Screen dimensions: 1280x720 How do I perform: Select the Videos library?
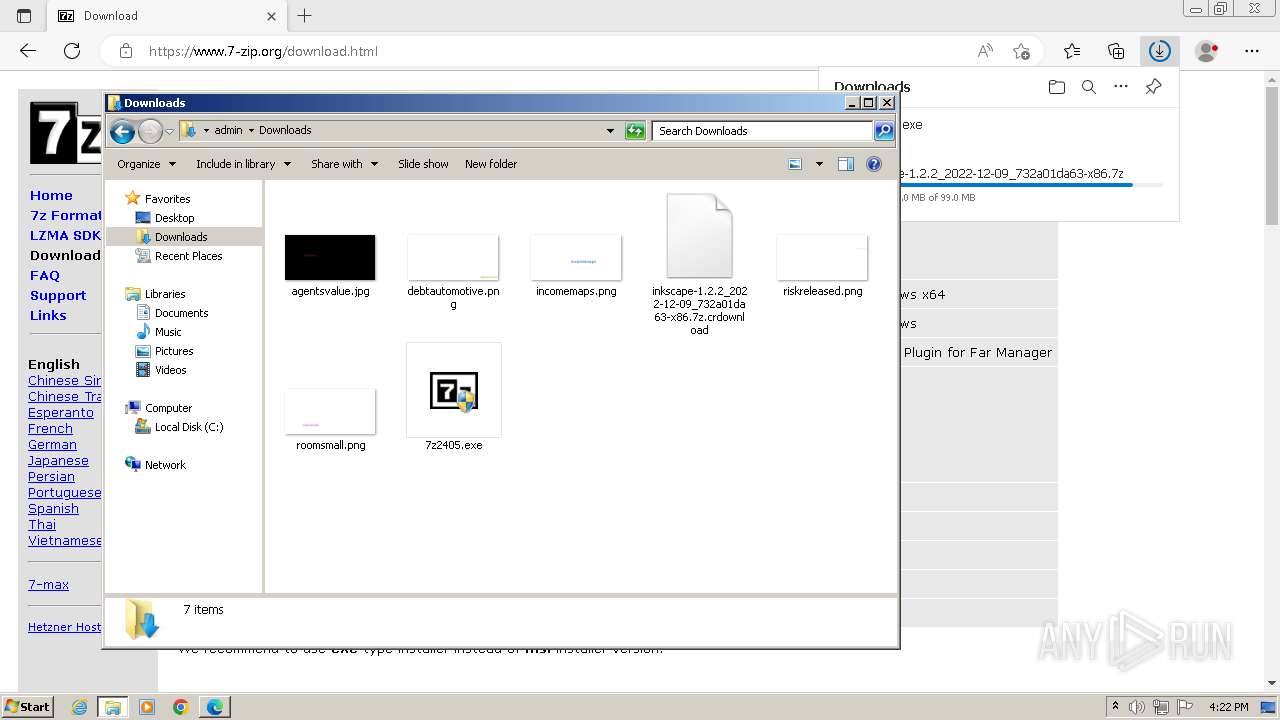pyautogui.click(x=170, y=370)
